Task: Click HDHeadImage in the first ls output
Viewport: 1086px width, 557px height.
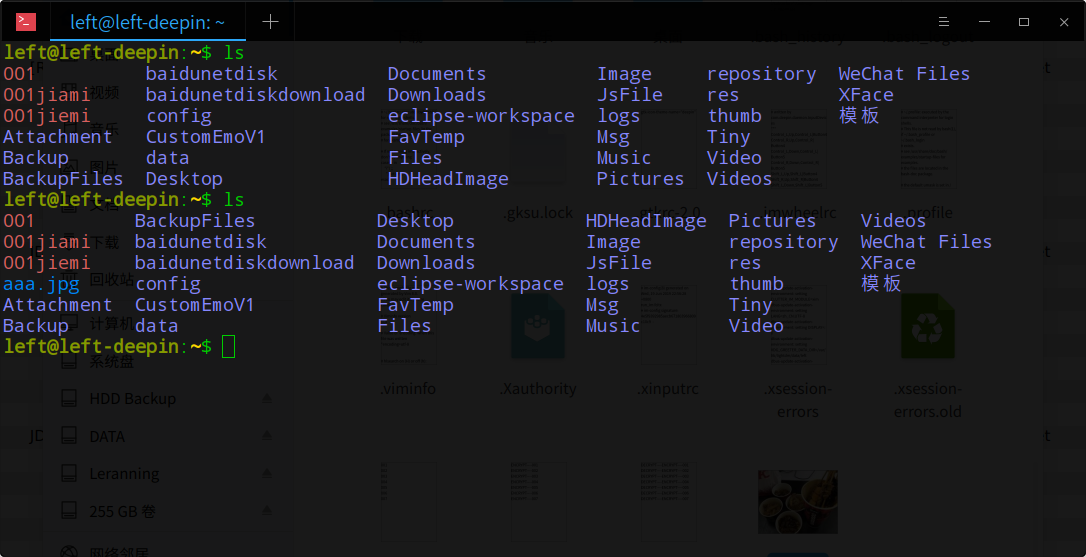Action: pos(447,179)
